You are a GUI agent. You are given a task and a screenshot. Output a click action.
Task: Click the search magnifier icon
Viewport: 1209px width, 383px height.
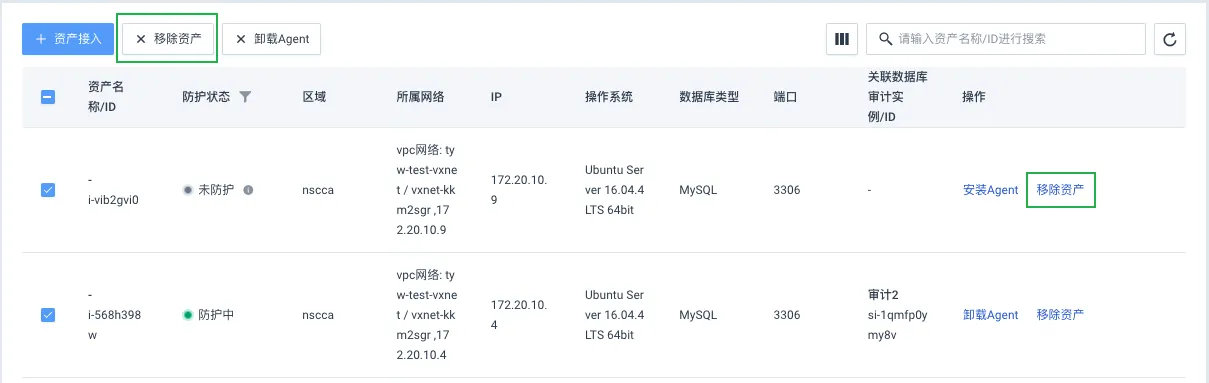pyautogui.click(x=885, y=39)
